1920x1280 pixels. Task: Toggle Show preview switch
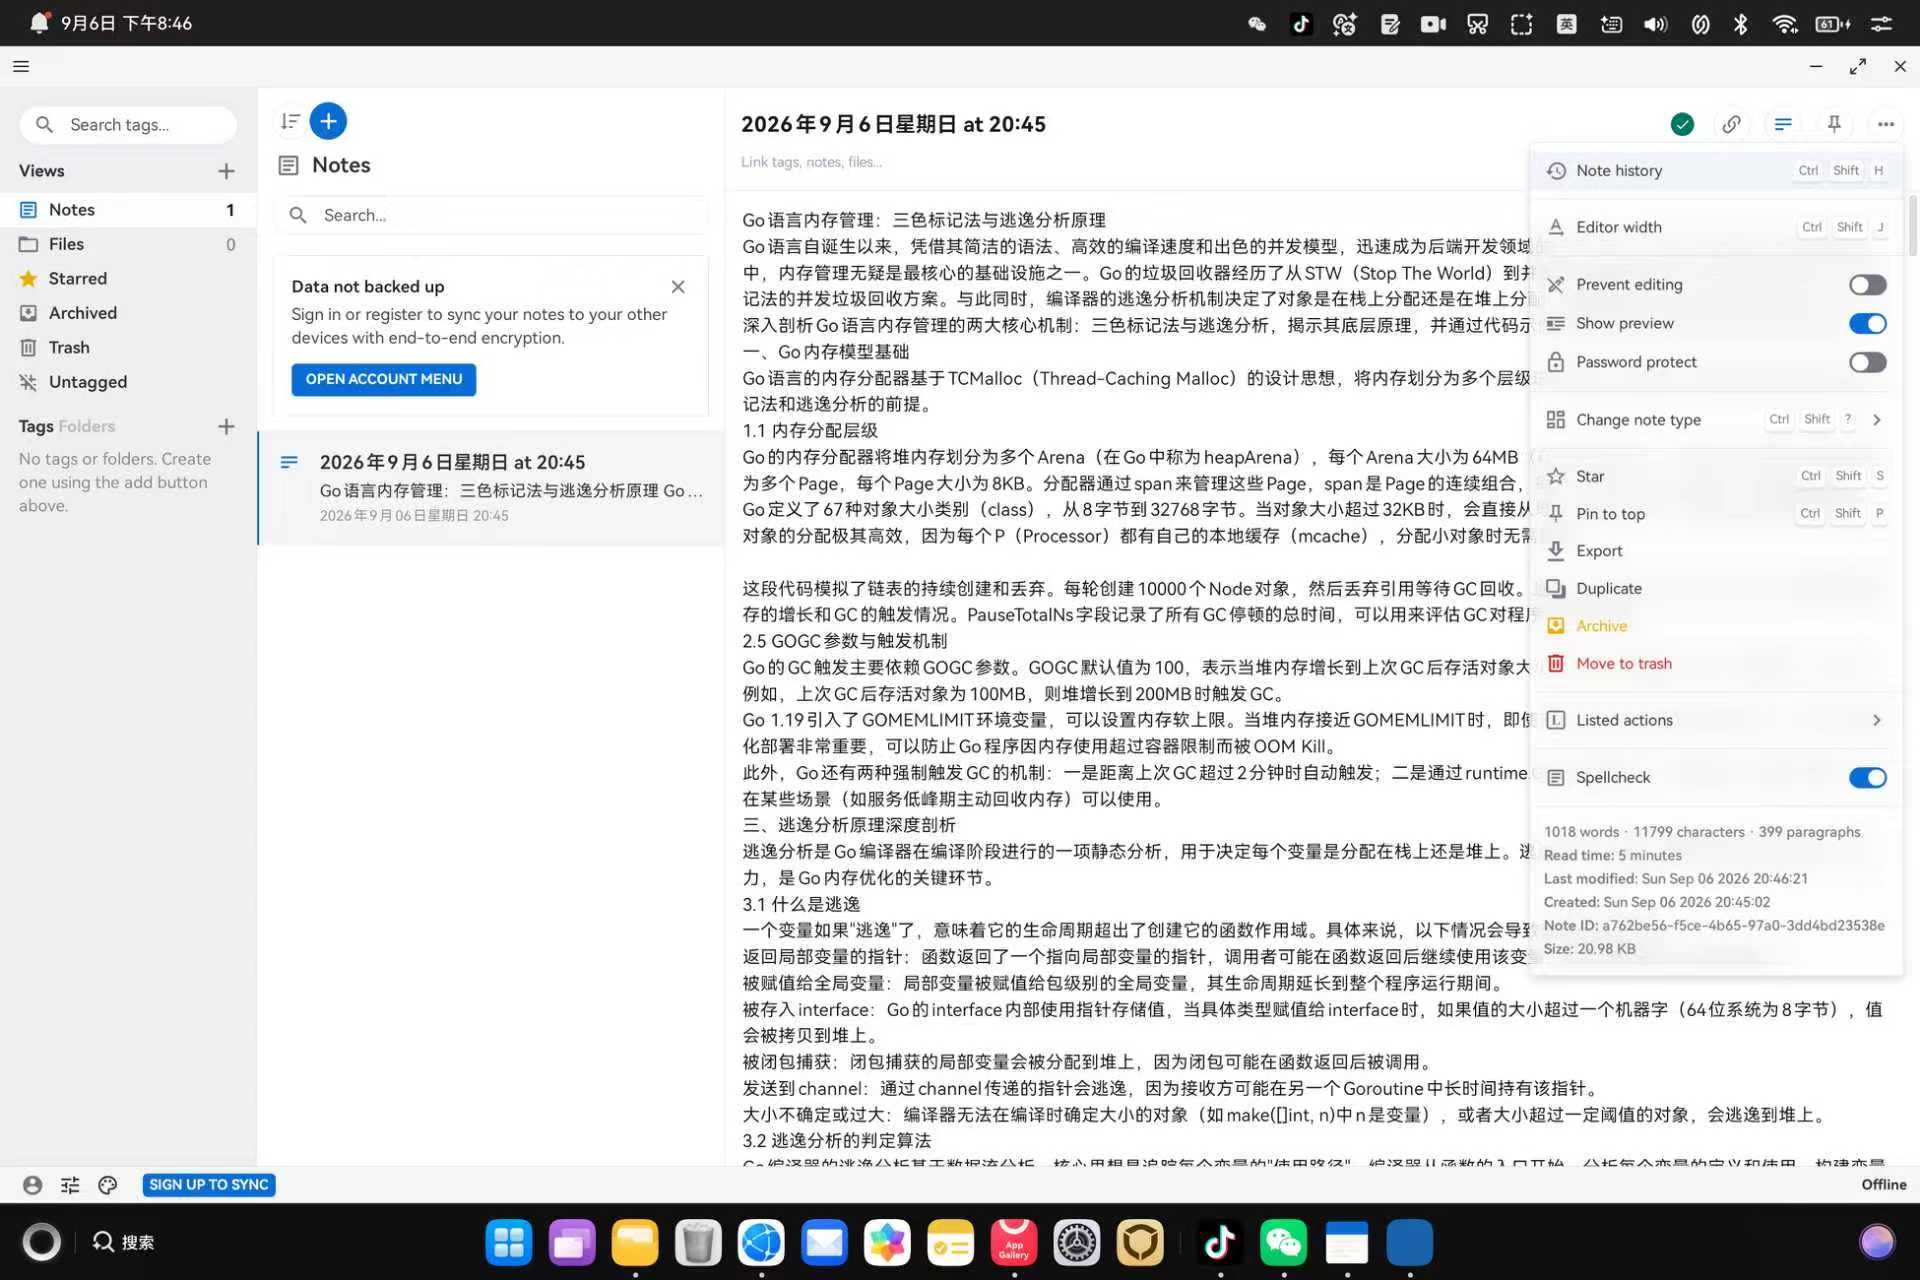click(x=1867, y=323)
